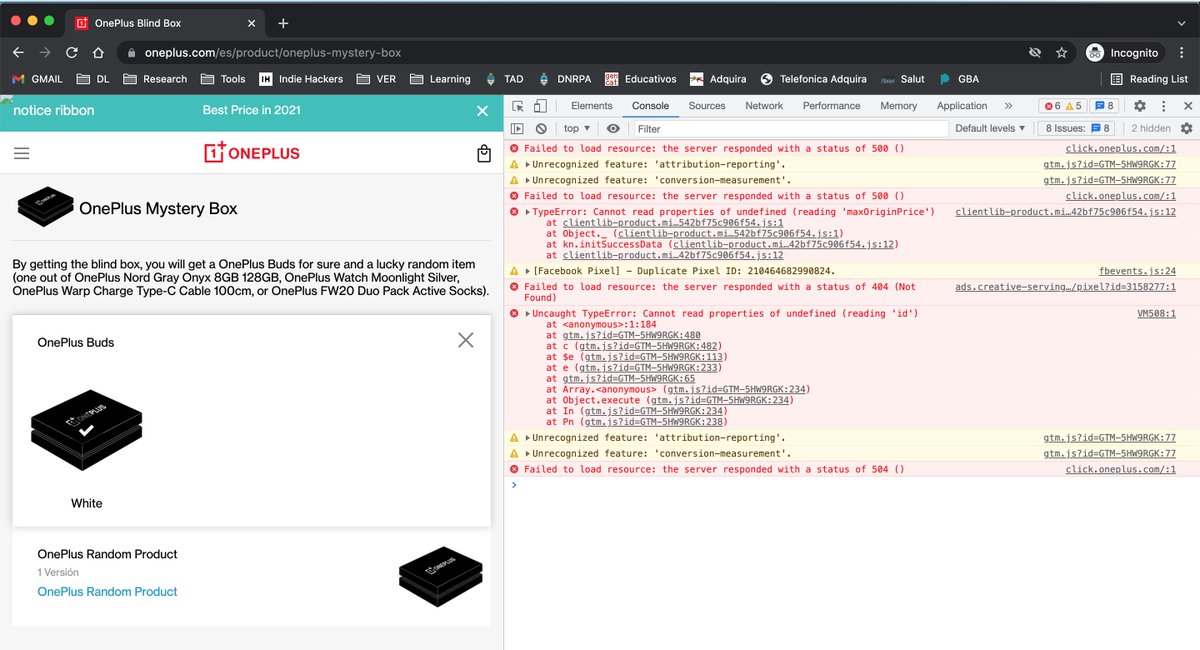The height and width of the screenshot is (650, 1200).
Task: Focus the console Filter input
Action: (790, 128)
